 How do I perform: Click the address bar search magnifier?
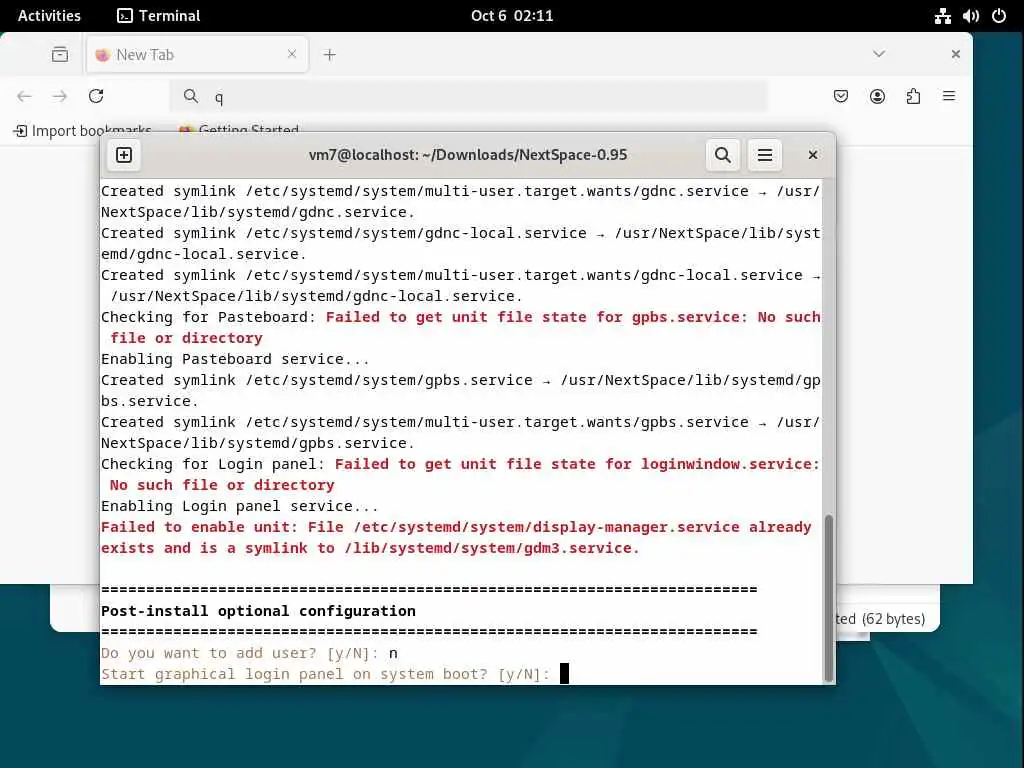pos(191,97)
